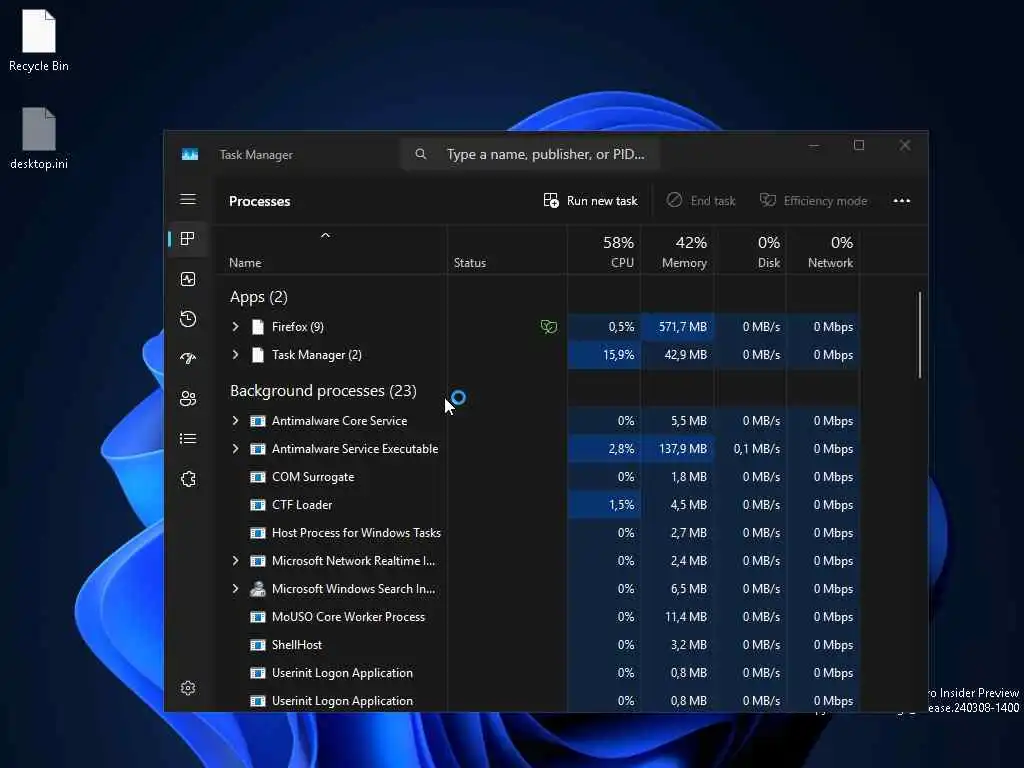Screen dimensions: 1024x768
Task: Click Firefox memory value 571,7 MB
Action: tap(682, 327)
